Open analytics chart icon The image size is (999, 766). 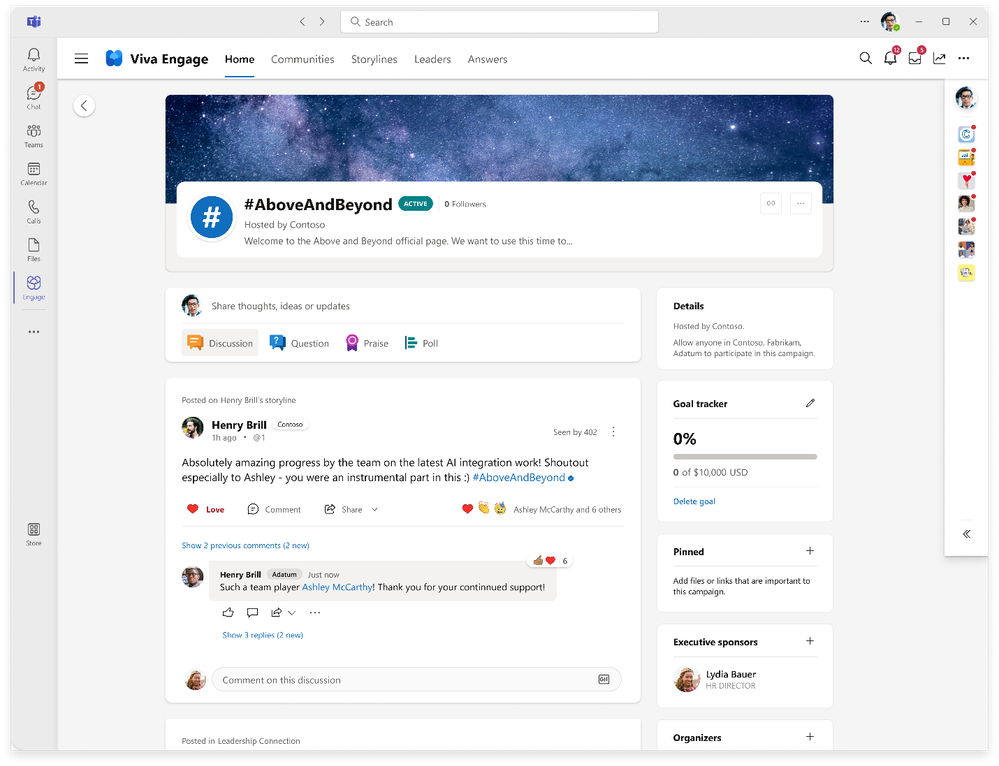point(939,59)
